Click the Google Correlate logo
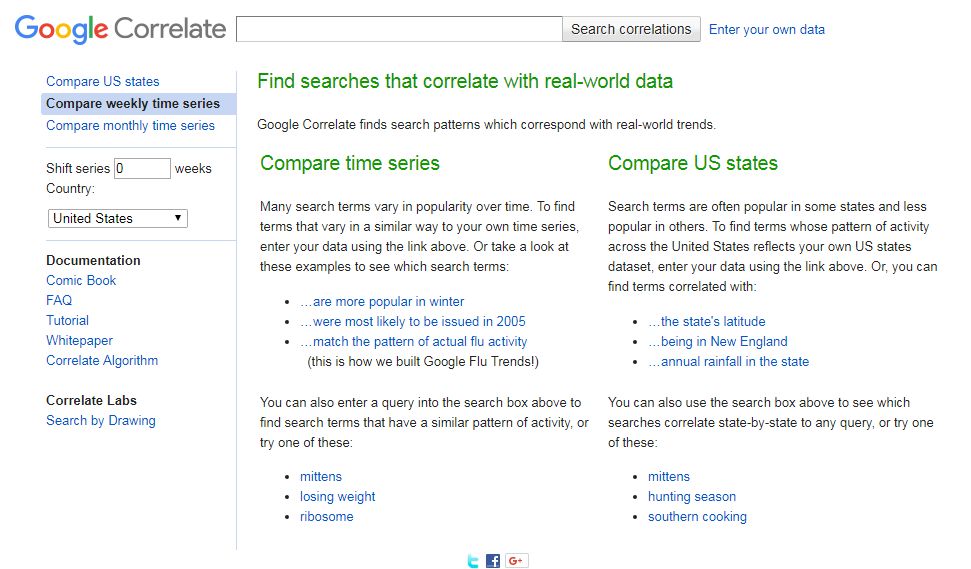This screenshot has width=971, height=569. pos(121,29)
